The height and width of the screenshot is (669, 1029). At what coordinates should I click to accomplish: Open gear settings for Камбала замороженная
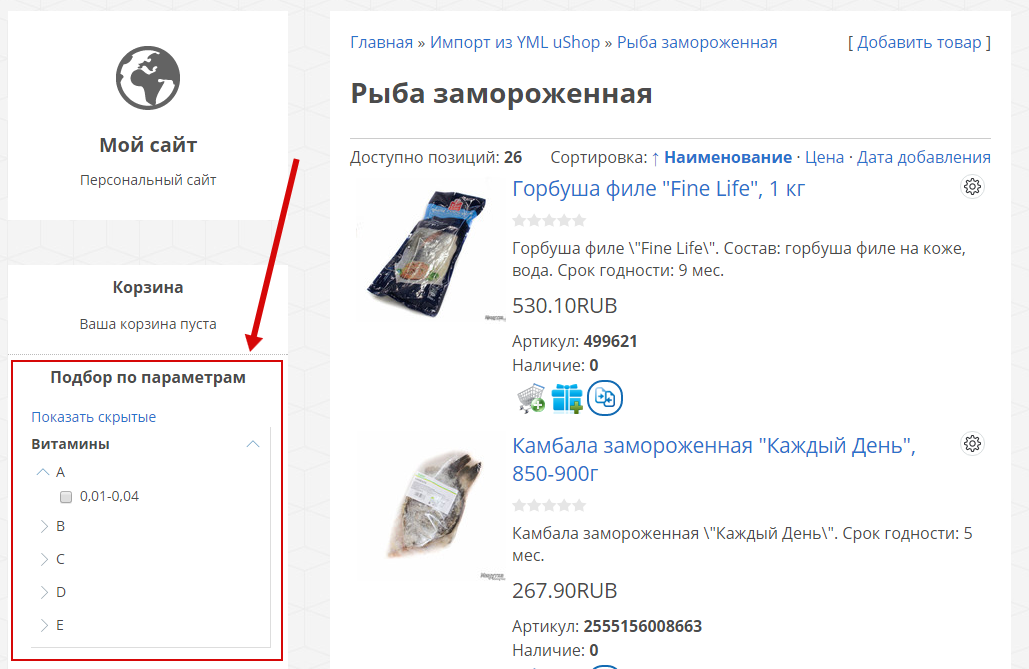(972, 444)
